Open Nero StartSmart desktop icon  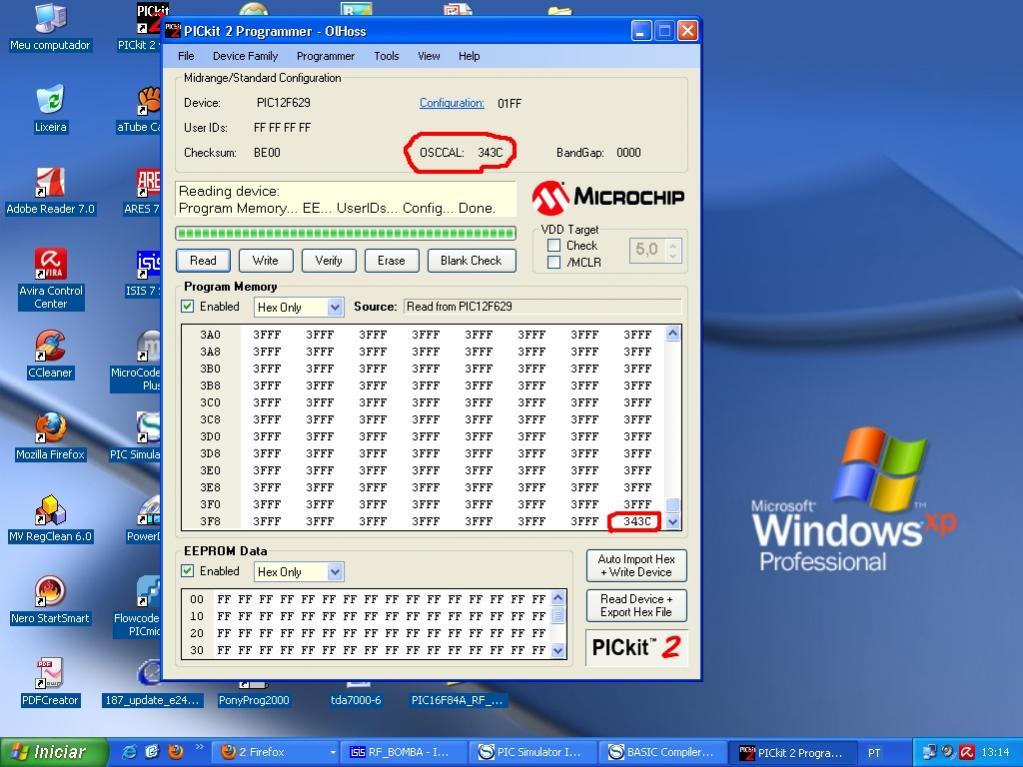pyautogui.click(x=50, y=599)
